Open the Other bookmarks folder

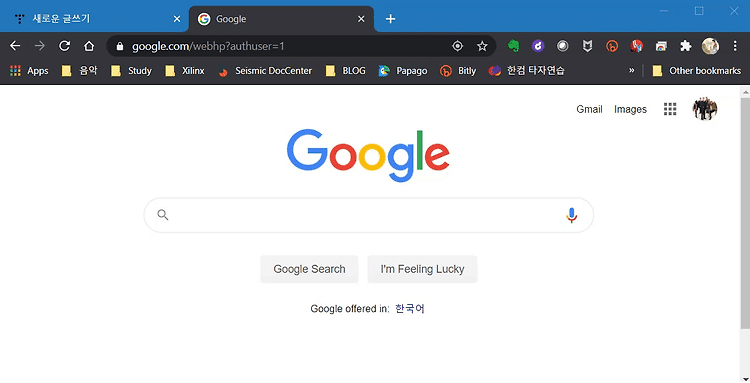pyautogui.click(x=696, y=71)
